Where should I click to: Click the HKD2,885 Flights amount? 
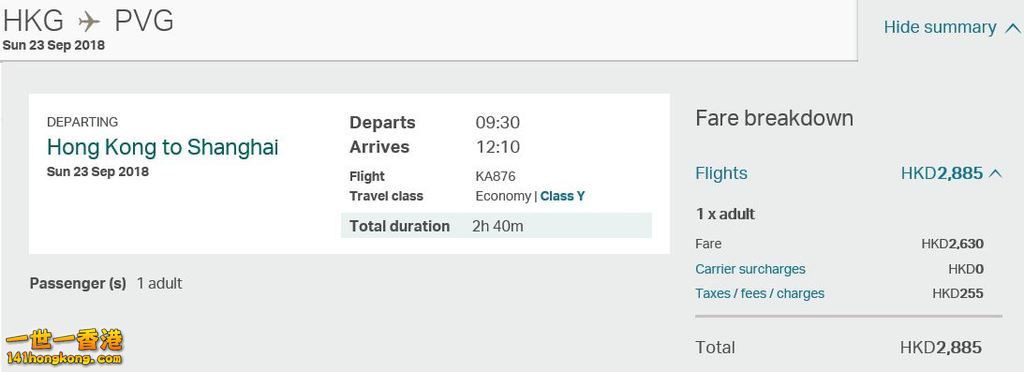tap(942, 174)
